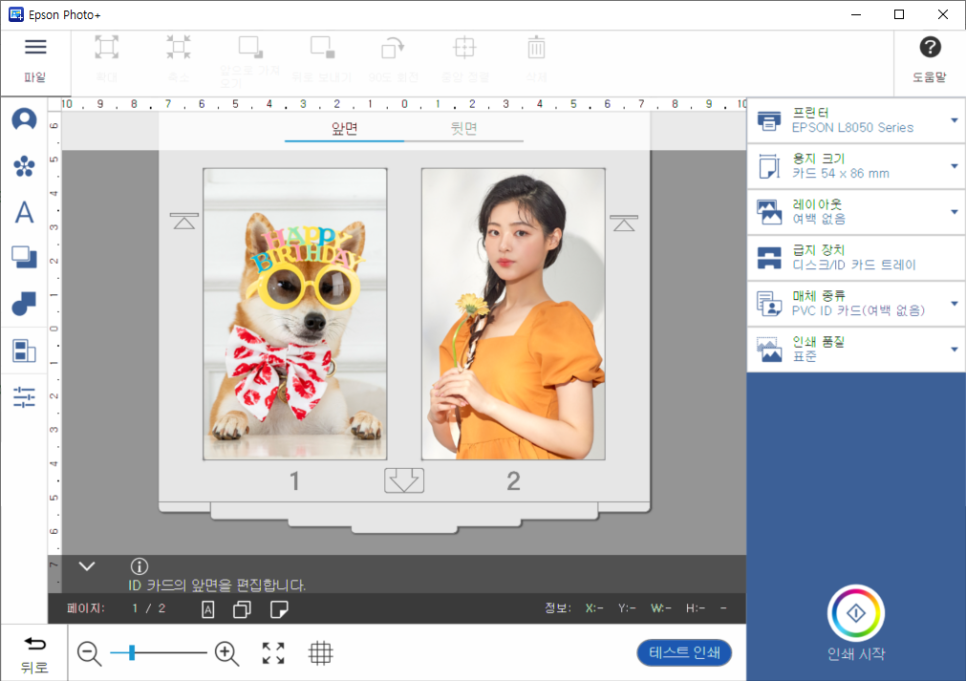
Task: Click the 'ID 카드의 앞면을 편집합니다.' message text
Action: pyautogui.click(x=217, y=585)
